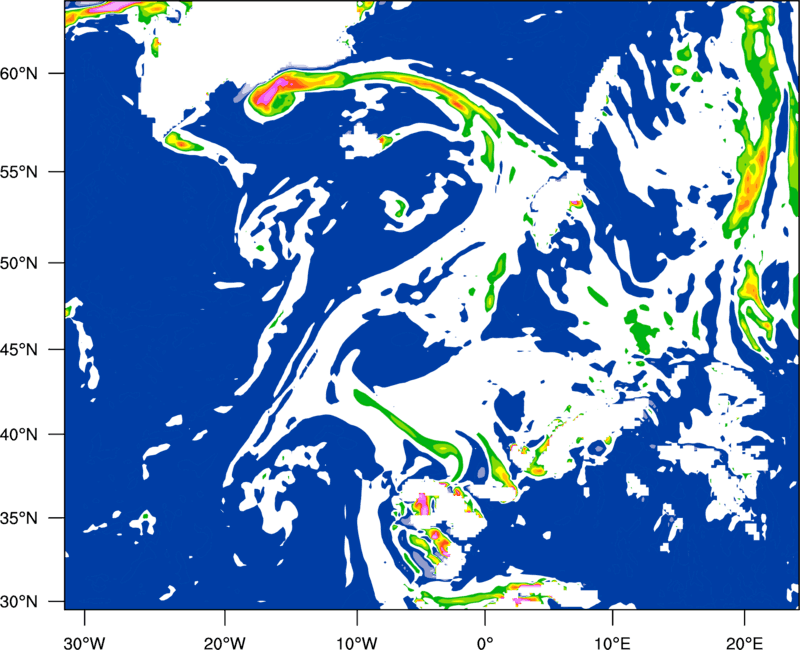This screenshot has width=800, height=650.
Task: Click the 60°N latitude label
Action: pyautogui.click(x=19, y=73)
